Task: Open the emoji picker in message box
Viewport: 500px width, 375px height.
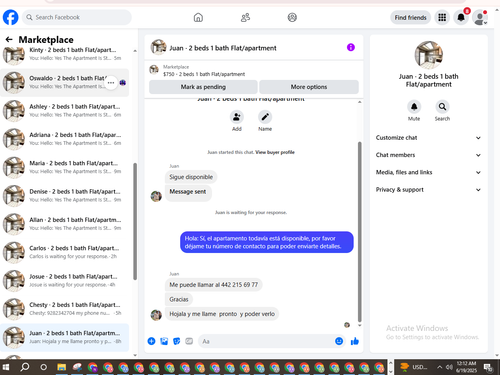Action: click(x=339, y=341)
